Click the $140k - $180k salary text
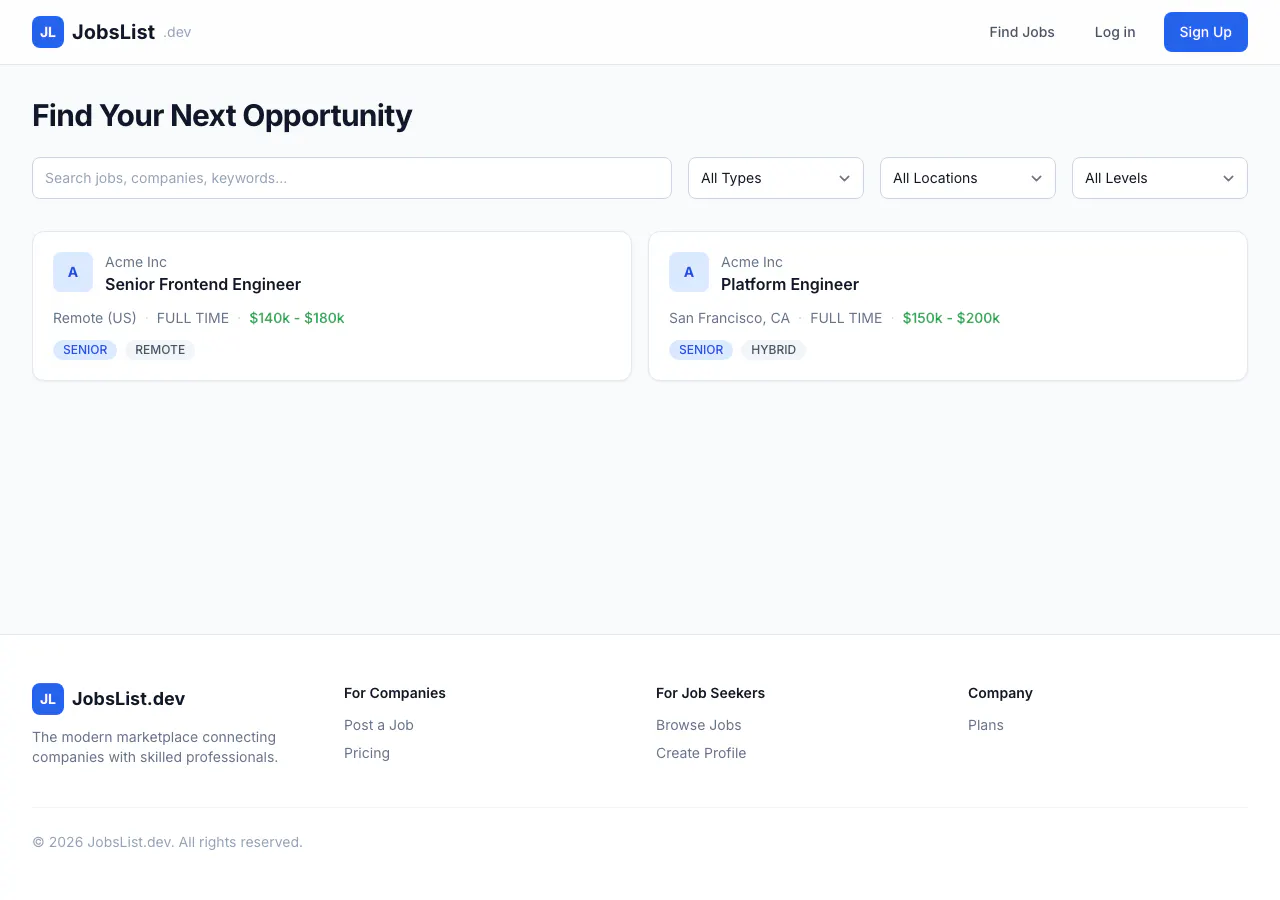 pyautogui.click(x=297, y=318)
